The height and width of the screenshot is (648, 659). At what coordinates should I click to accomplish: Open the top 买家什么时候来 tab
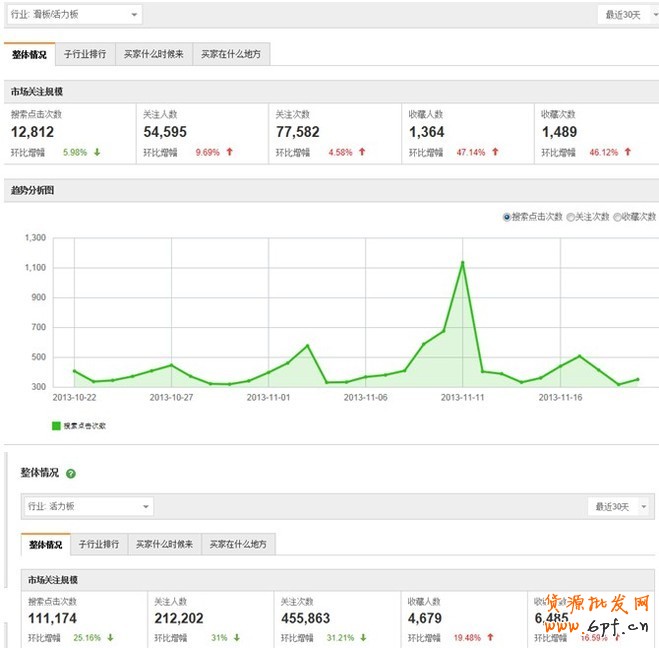coord(153,54)
